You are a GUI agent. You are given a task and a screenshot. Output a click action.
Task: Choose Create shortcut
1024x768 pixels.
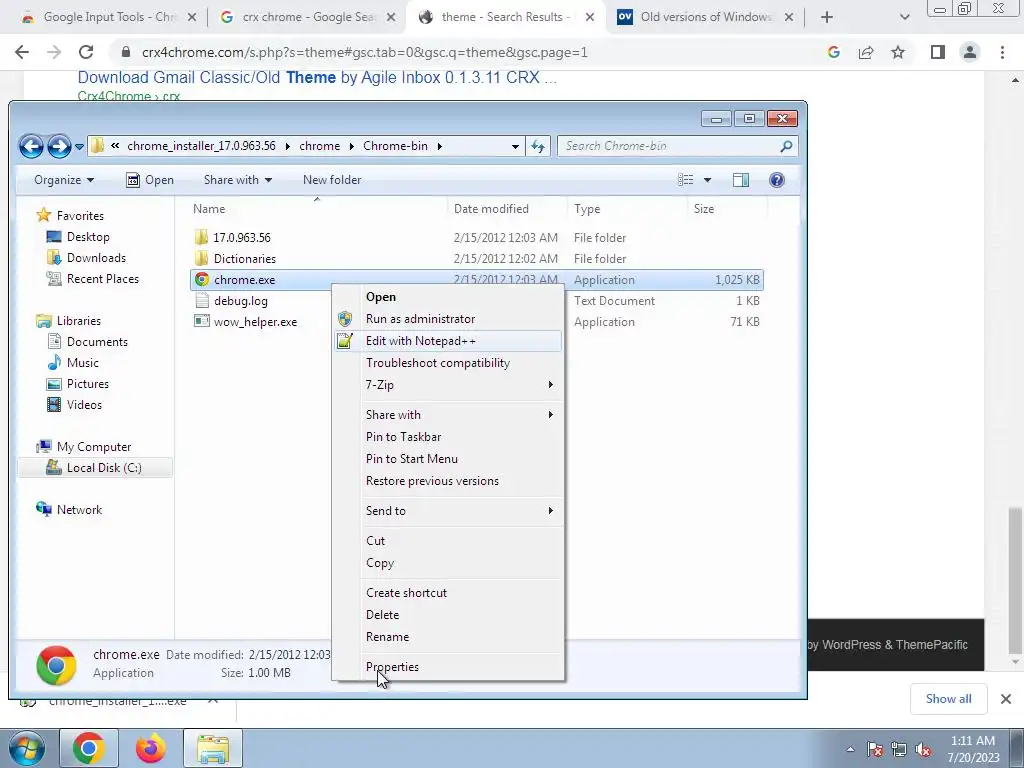tap(447, 593)
